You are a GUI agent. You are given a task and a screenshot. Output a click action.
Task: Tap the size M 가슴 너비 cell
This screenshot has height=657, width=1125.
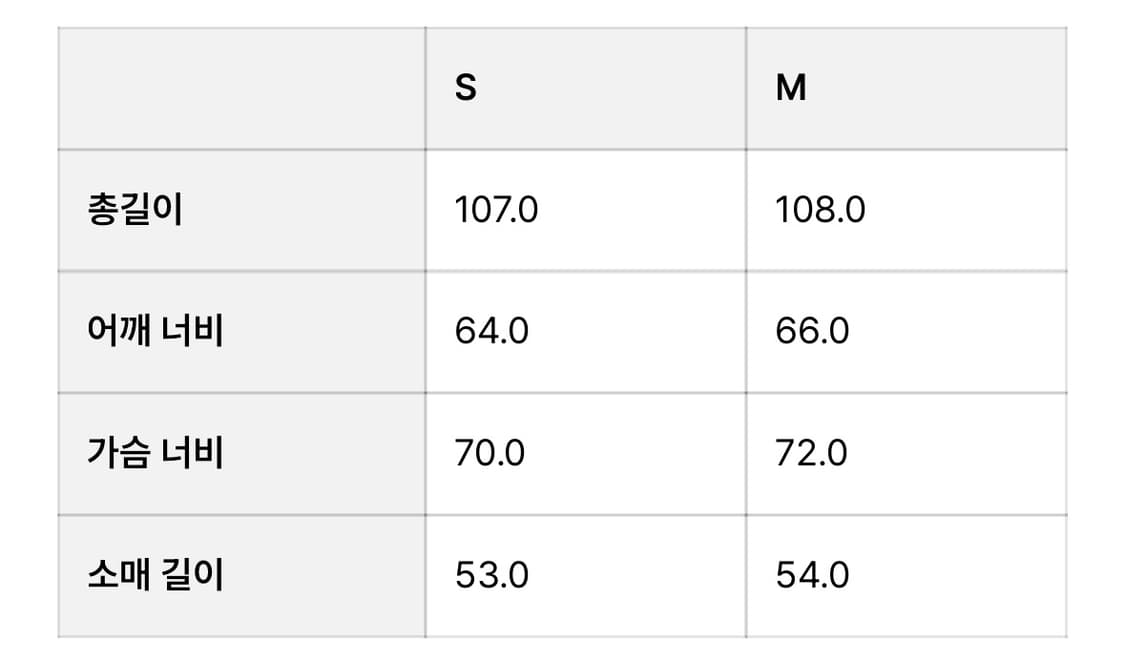click(905, 453)
